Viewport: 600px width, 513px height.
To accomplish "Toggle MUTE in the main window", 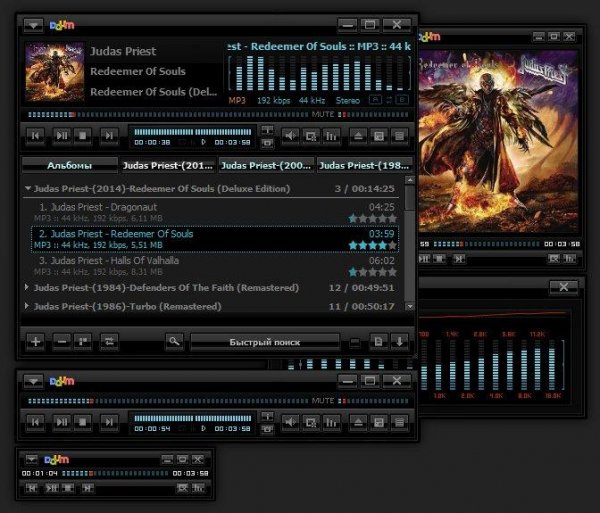I will [x=323, y=114].
